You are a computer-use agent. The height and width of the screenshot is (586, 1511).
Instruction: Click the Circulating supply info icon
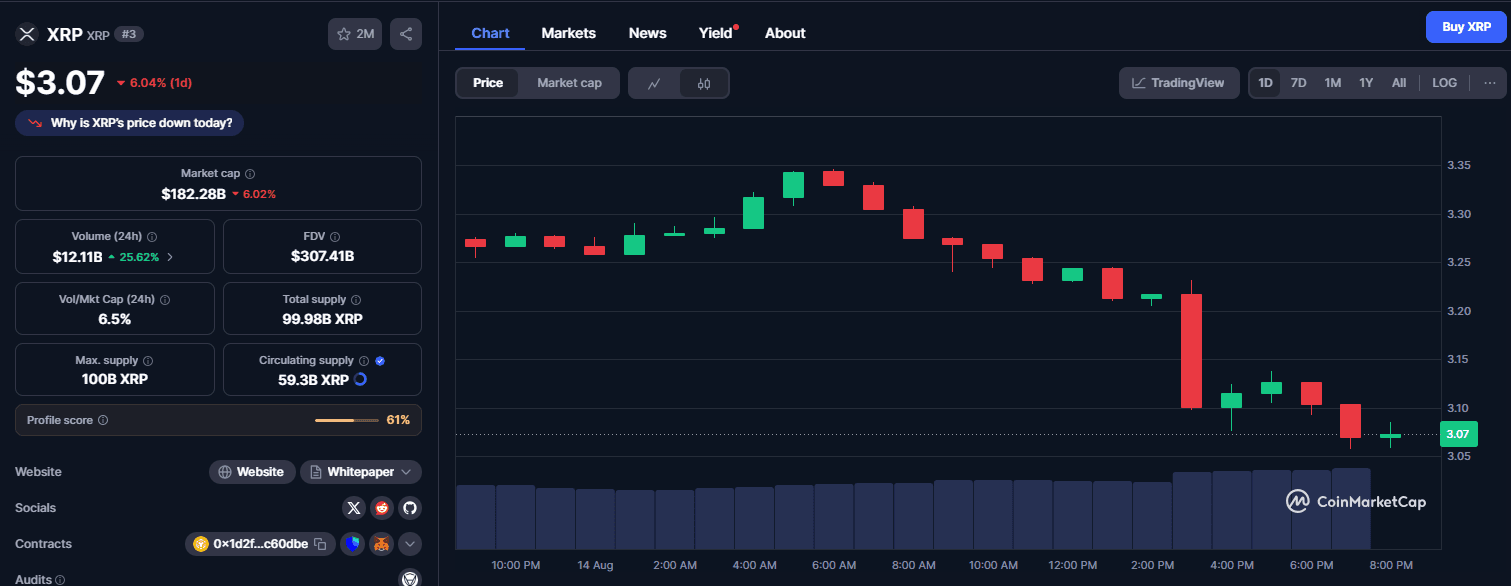364,361
